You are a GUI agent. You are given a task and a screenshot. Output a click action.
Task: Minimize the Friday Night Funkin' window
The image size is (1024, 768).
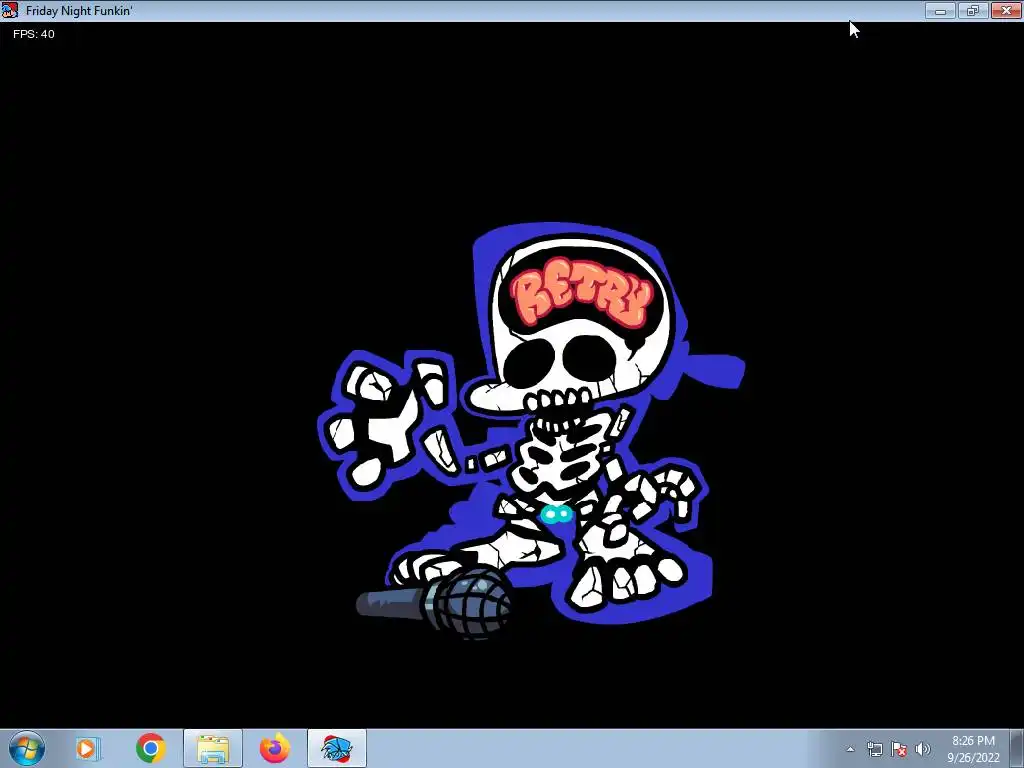pyautogui.click(x=940, y=10)
